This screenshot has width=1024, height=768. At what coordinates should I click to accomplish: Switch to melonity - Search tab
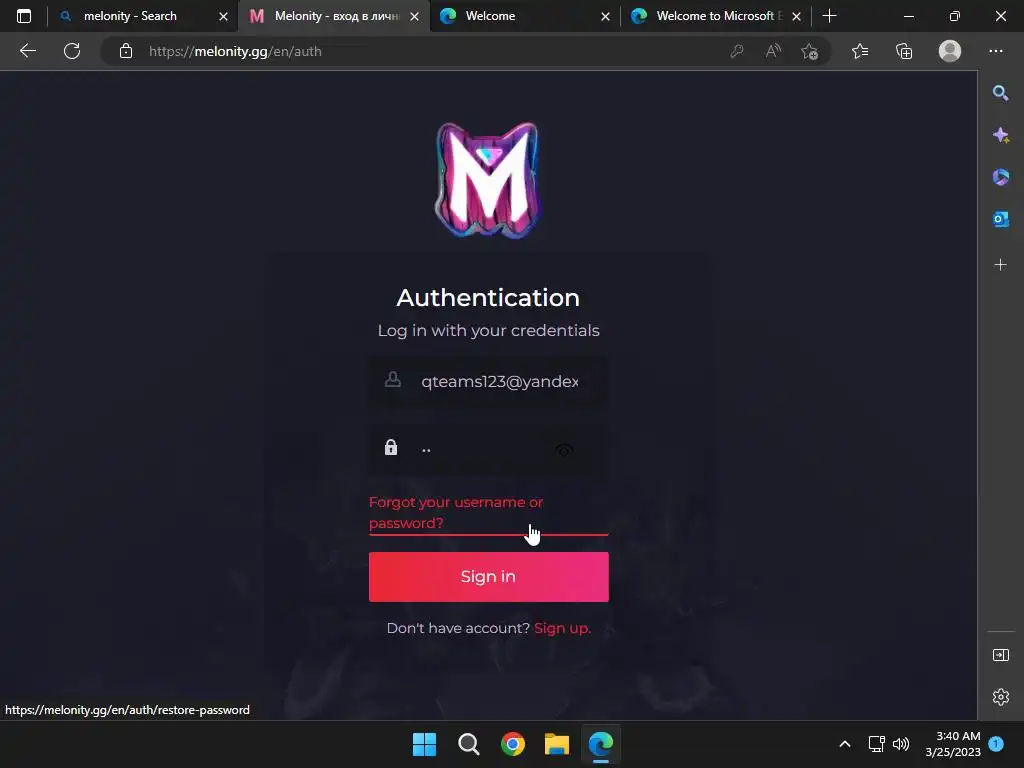click(131, 16)
